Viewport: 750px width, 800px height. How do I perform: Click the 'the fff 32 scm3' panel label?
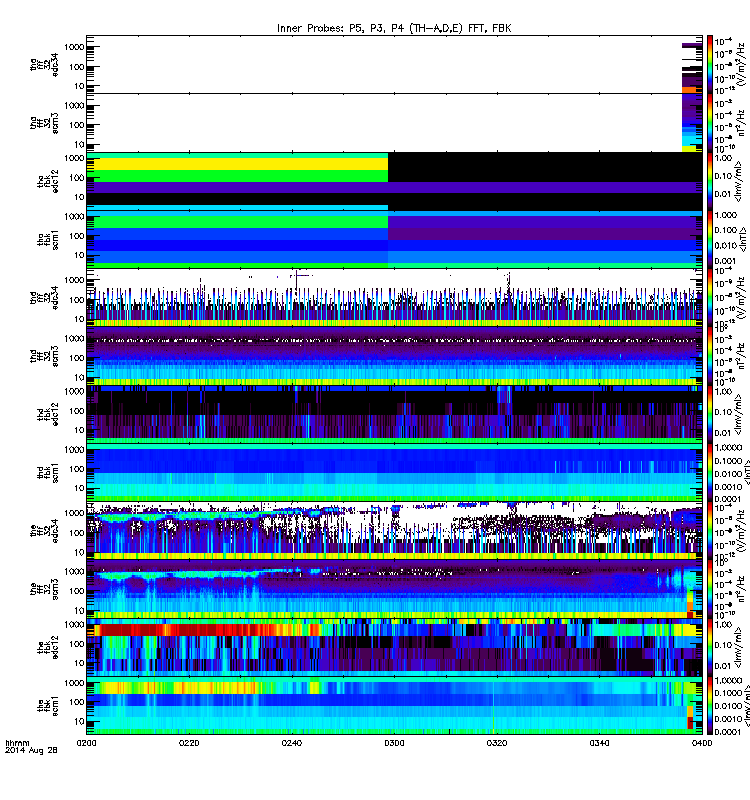point(44,589)
